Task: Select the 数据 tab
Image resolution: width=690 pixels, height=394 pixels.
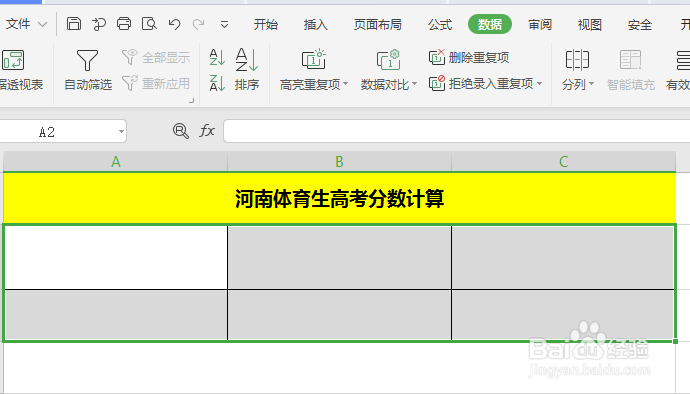Action: [x=490, y=24]
